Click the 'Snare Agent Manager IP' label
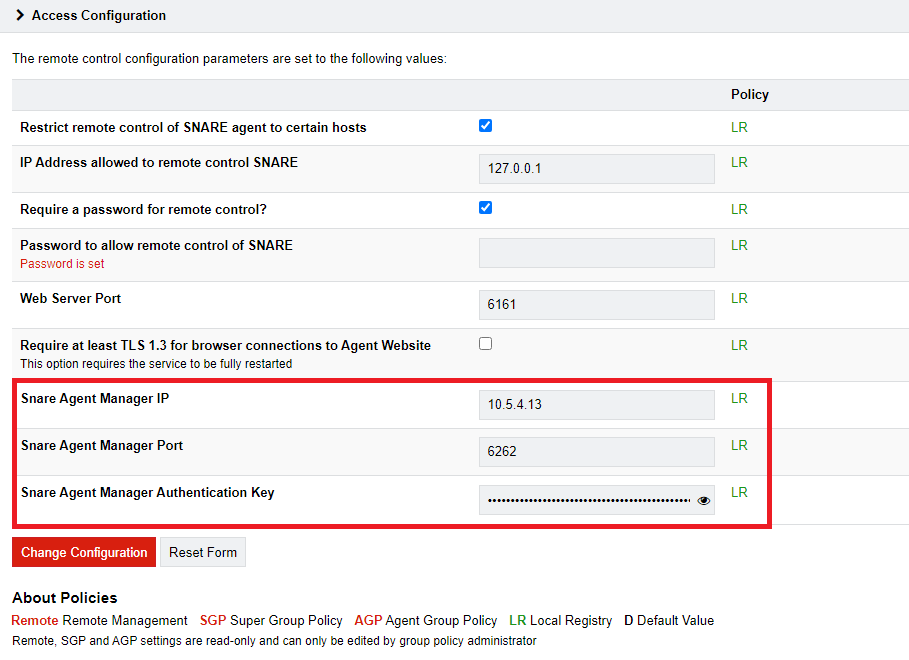The height and width of the screenshot is (660, 909). pos(95,398)
